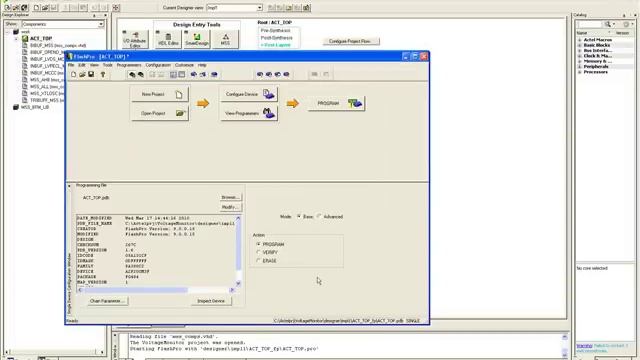This screenshot has height=360, width=640.
Task: Open the Edit menu in FlashPro
Action: tap(82, 65)
